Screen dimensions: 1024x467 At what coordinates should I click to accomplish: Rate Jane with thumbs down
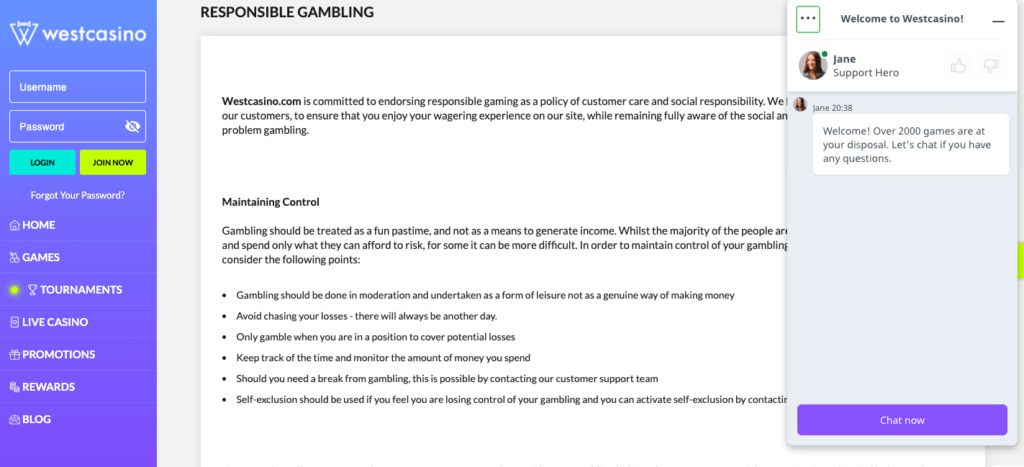[x=991, y=66]
